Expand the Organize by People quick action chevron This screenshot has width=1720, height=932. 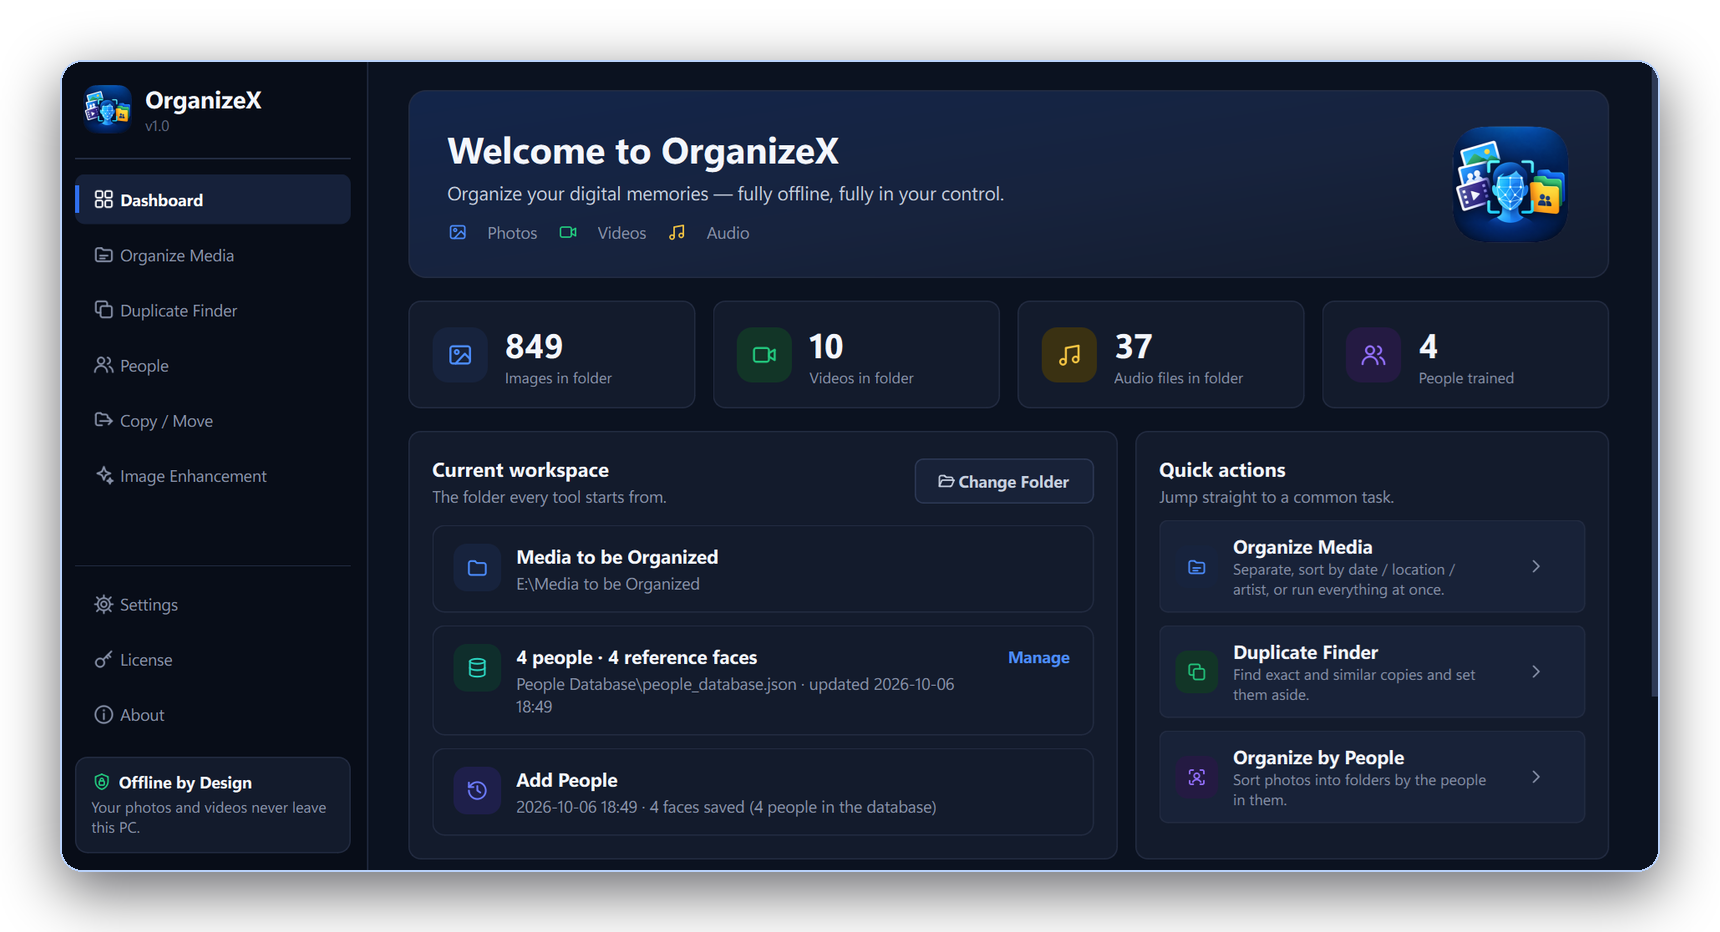coord(1536,777)
